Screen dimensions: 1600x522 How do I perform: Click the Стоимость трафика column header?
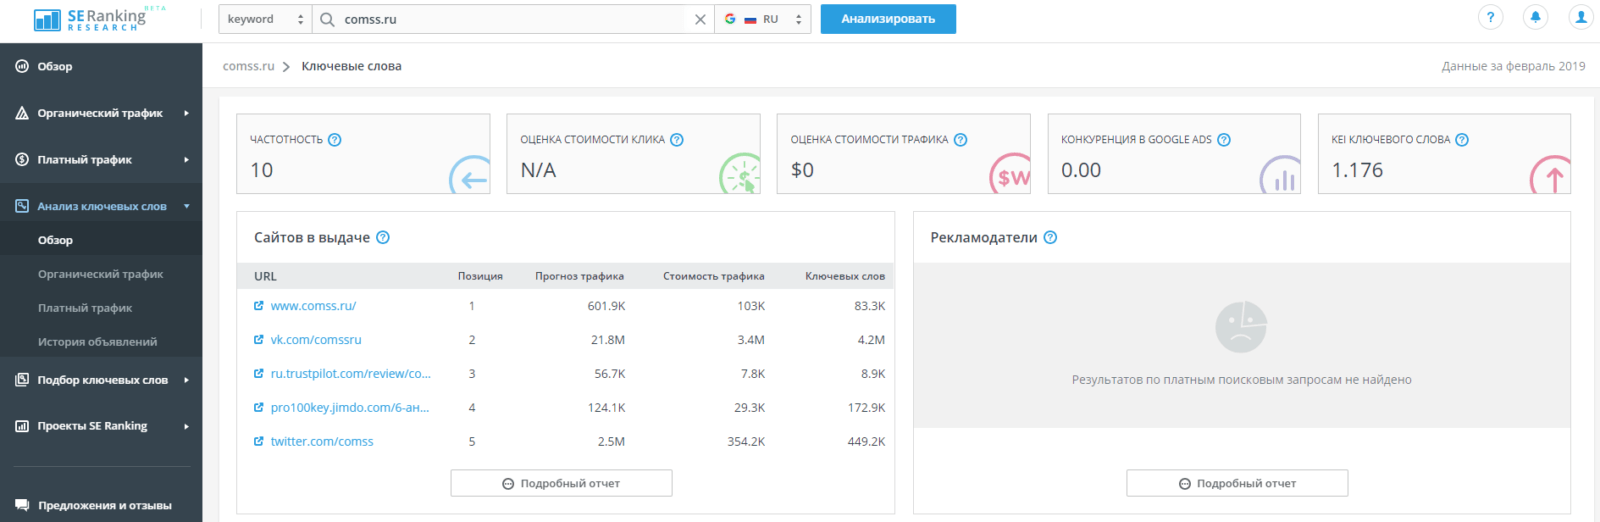point(714,276)
